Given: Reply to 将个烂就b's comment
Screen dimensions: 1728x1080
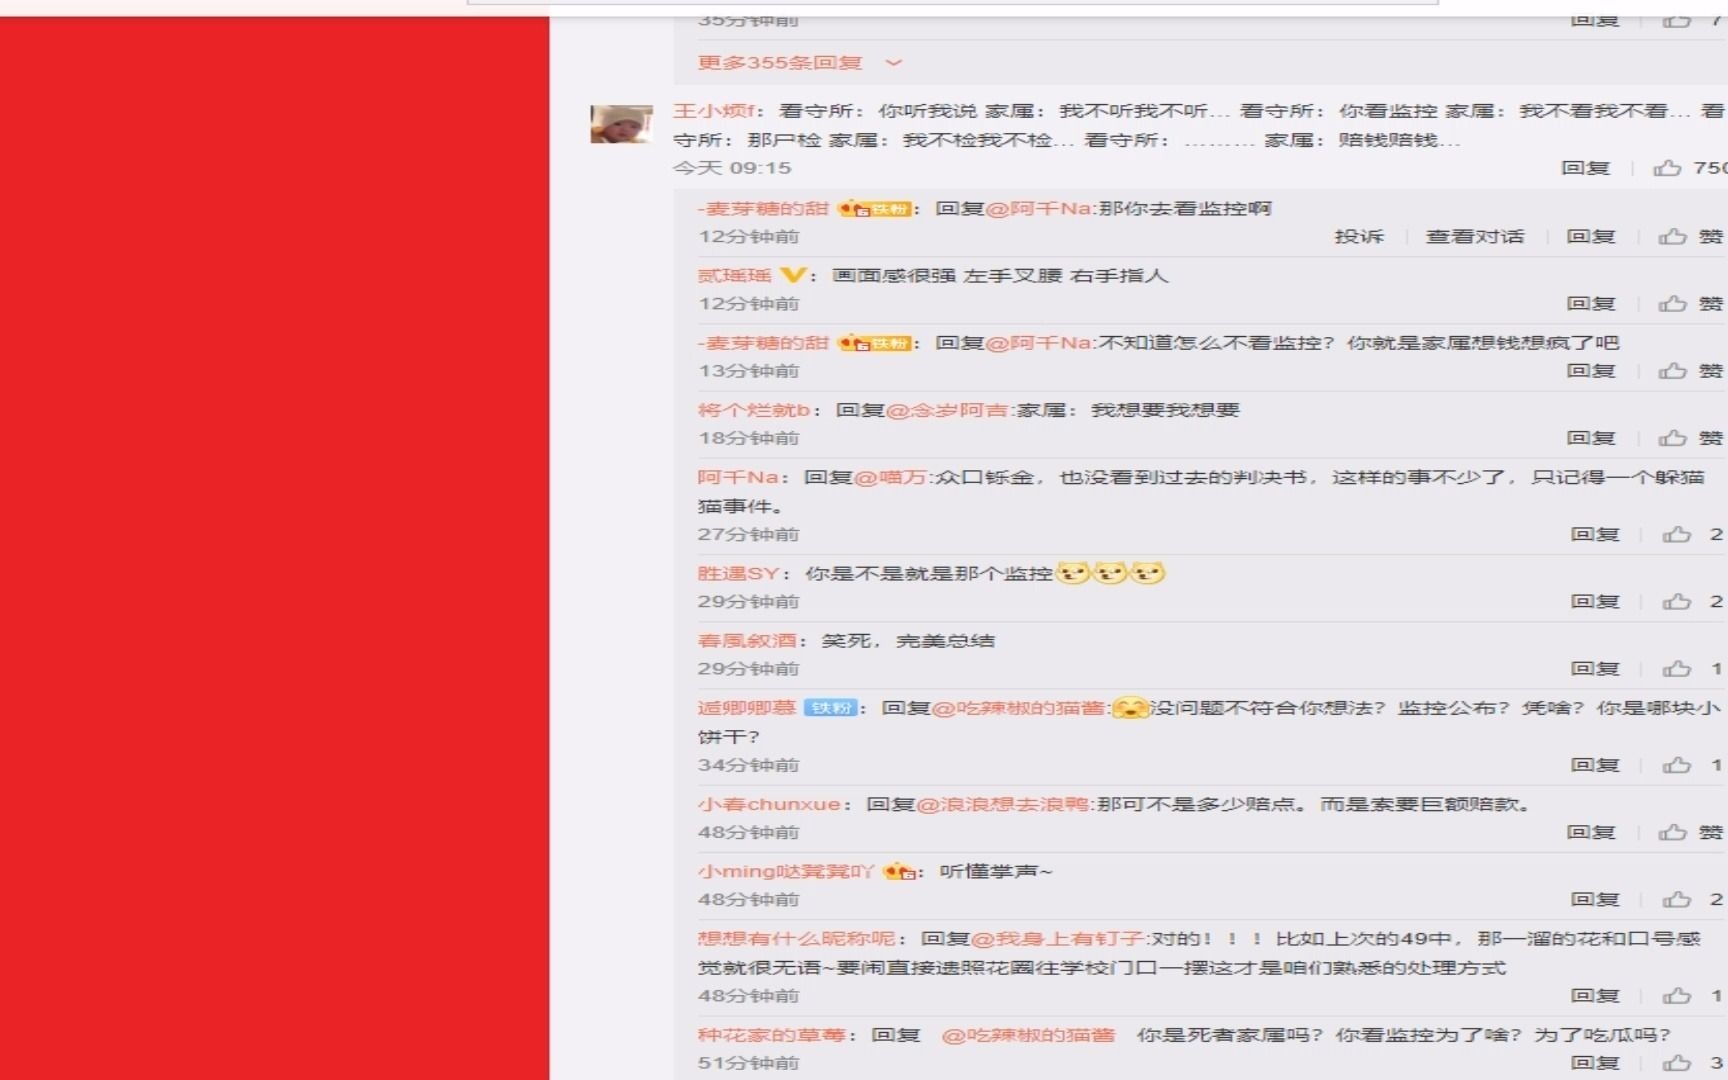Looking at the screenshot, I should coord(1592,437).
